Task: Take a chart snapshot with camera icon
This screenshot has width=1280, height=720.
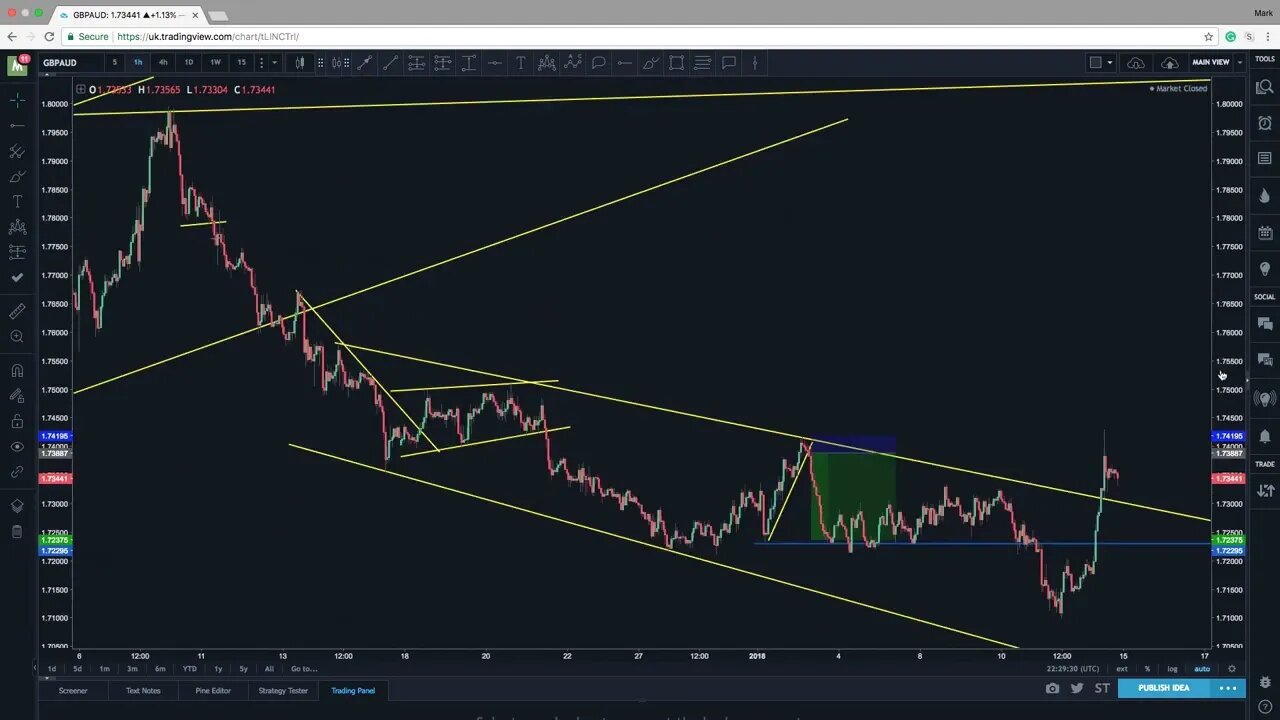Action: click(x=1052, y=688)
